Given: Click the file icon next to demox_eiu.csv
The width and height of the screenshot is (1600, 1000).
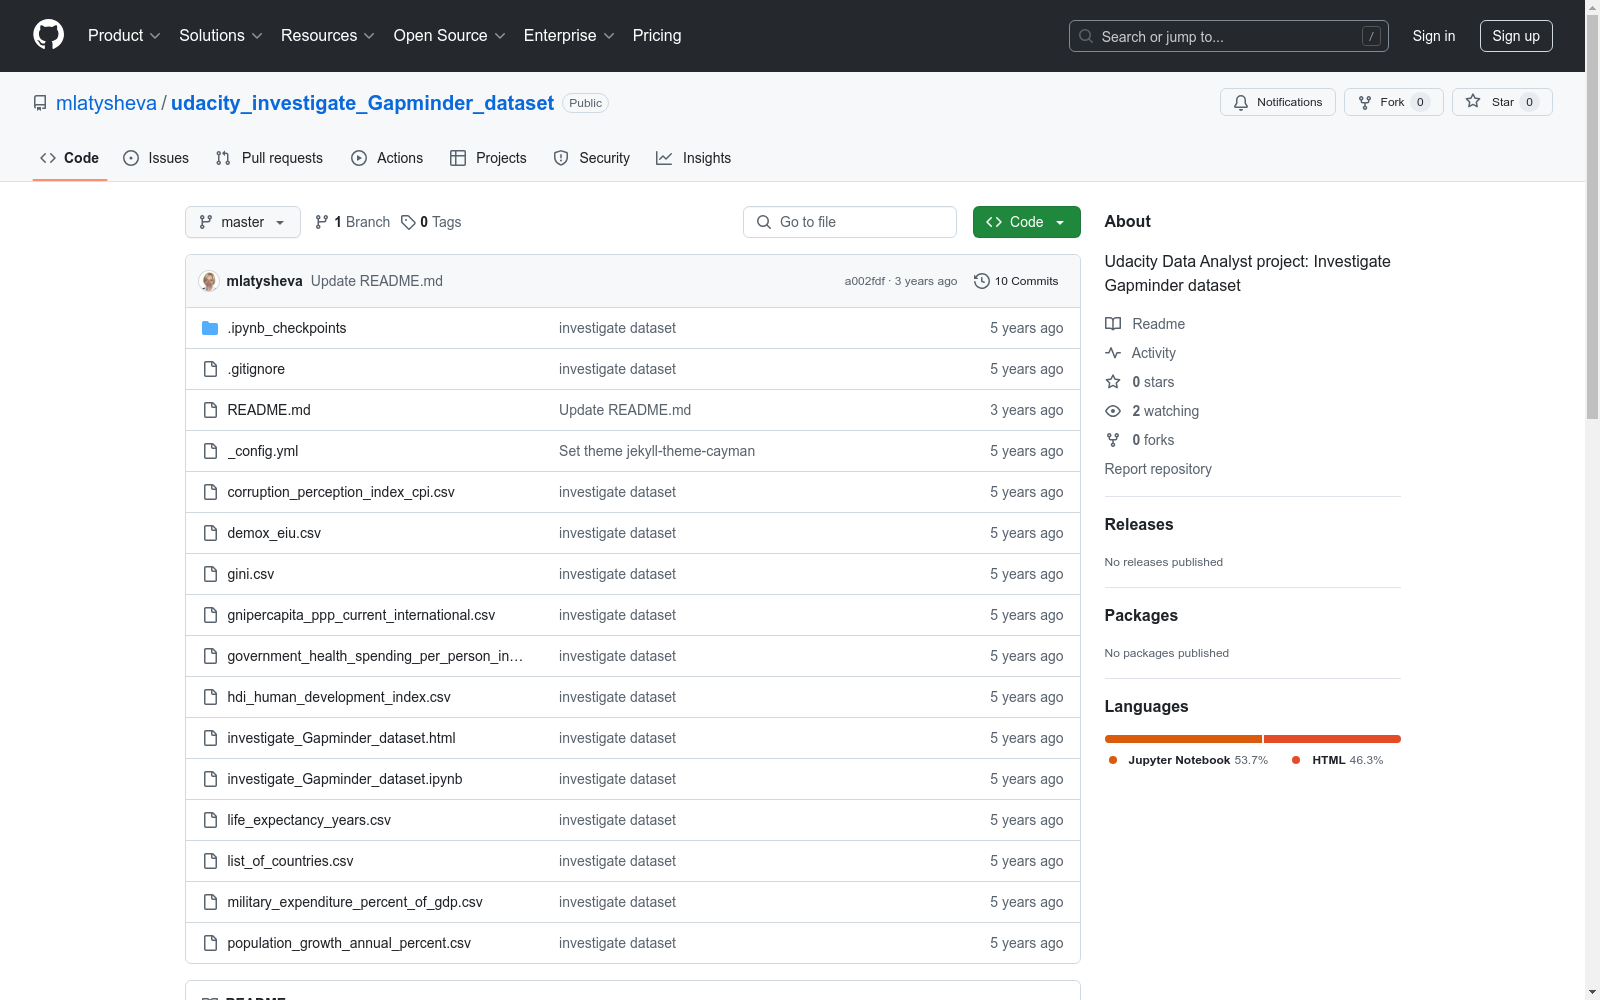Looking at the screenshot, I should coord(210,533).
